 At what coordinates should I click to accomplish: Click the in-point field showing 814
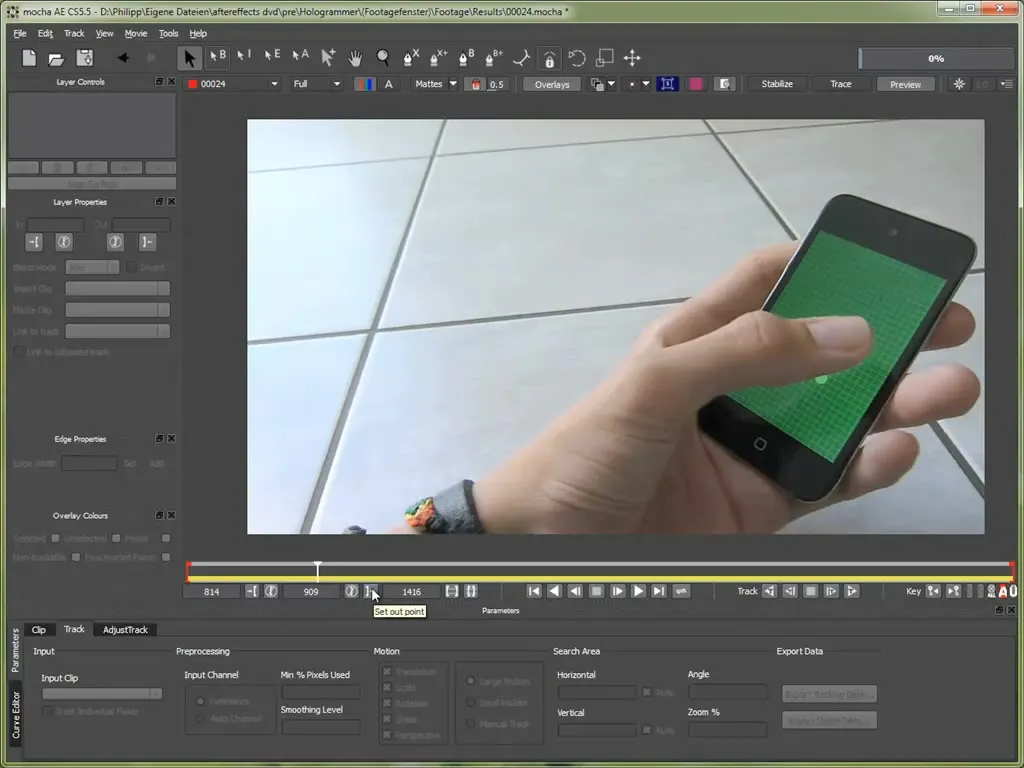click(x=212, y=592)
